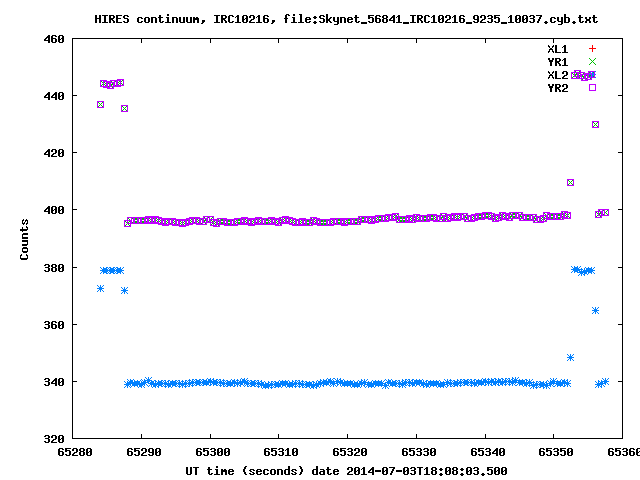
Task: Click the plot title naming the Skynet file
Action: point(346,19)
